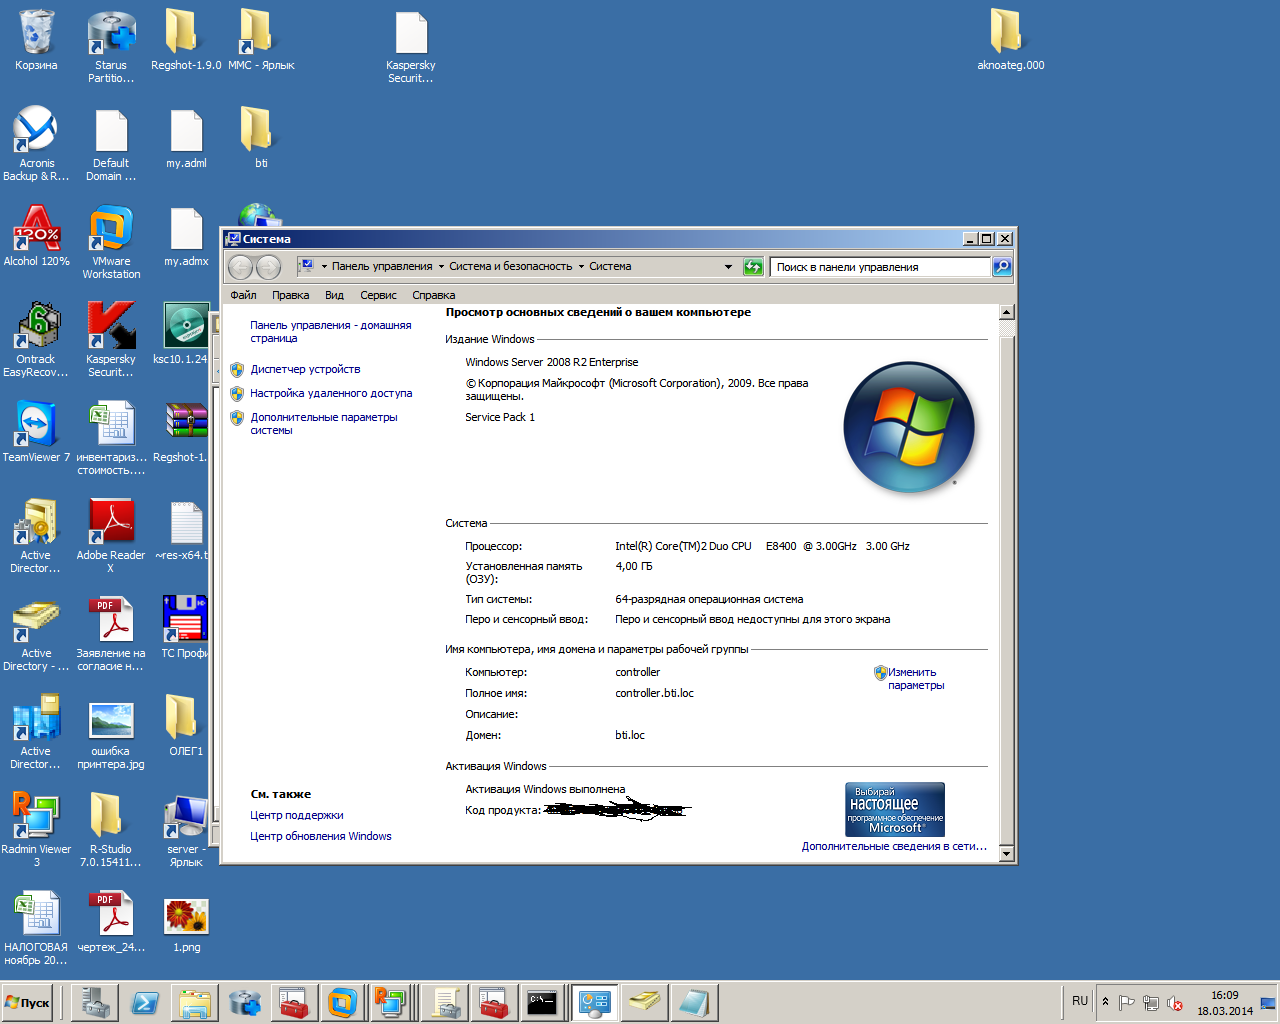Click the Корзина recycle bin icon
1280x1024 pixels.
click(x=36, y=40)
